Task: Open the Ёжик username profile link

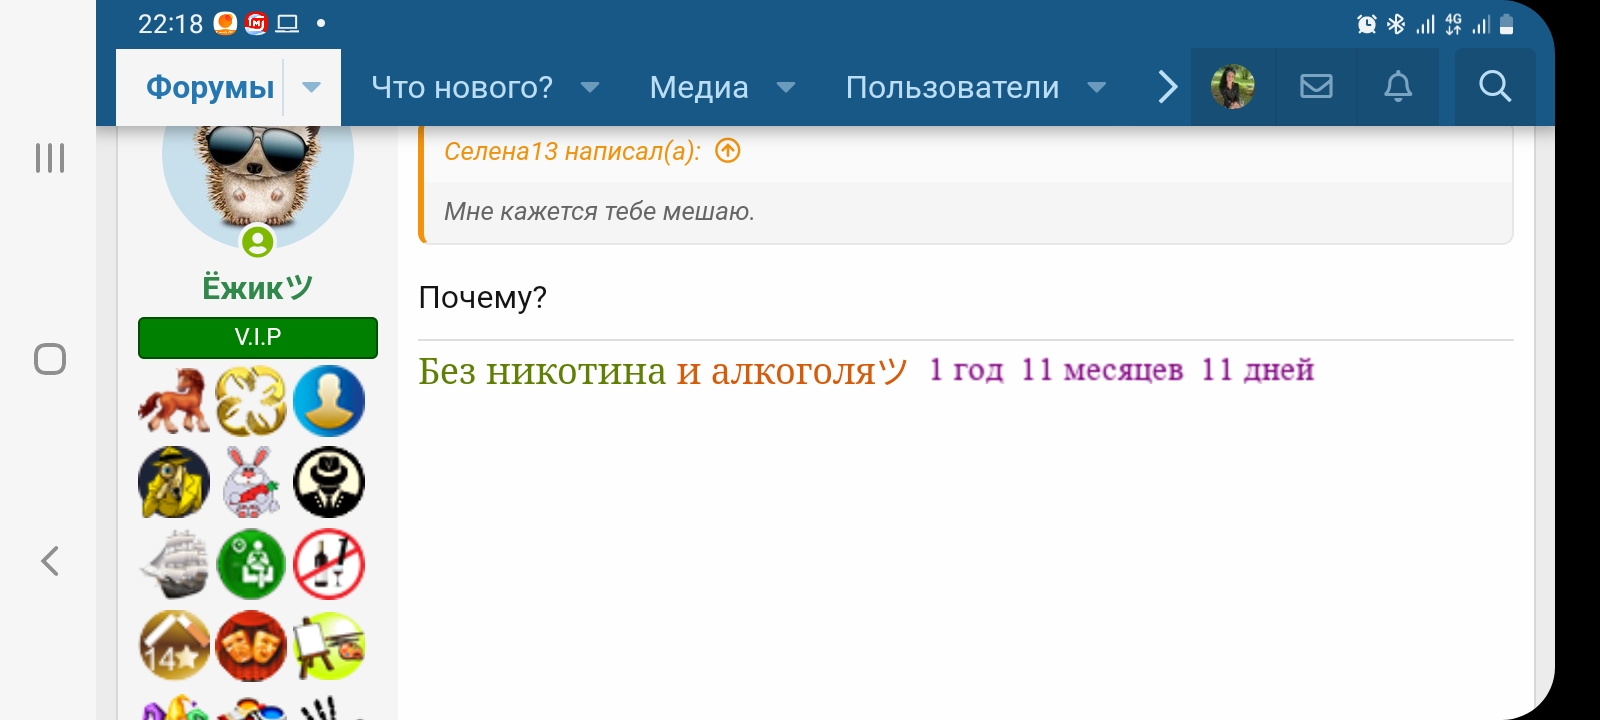Action: (257, 288)
